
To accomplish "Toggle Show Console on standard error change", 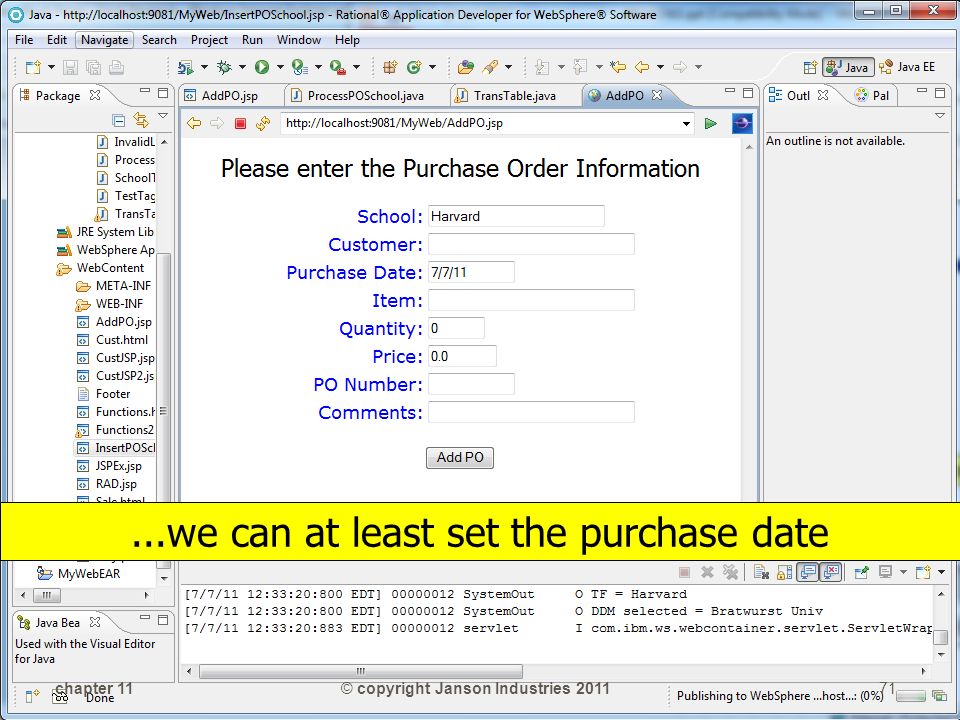I will (831, 572).
